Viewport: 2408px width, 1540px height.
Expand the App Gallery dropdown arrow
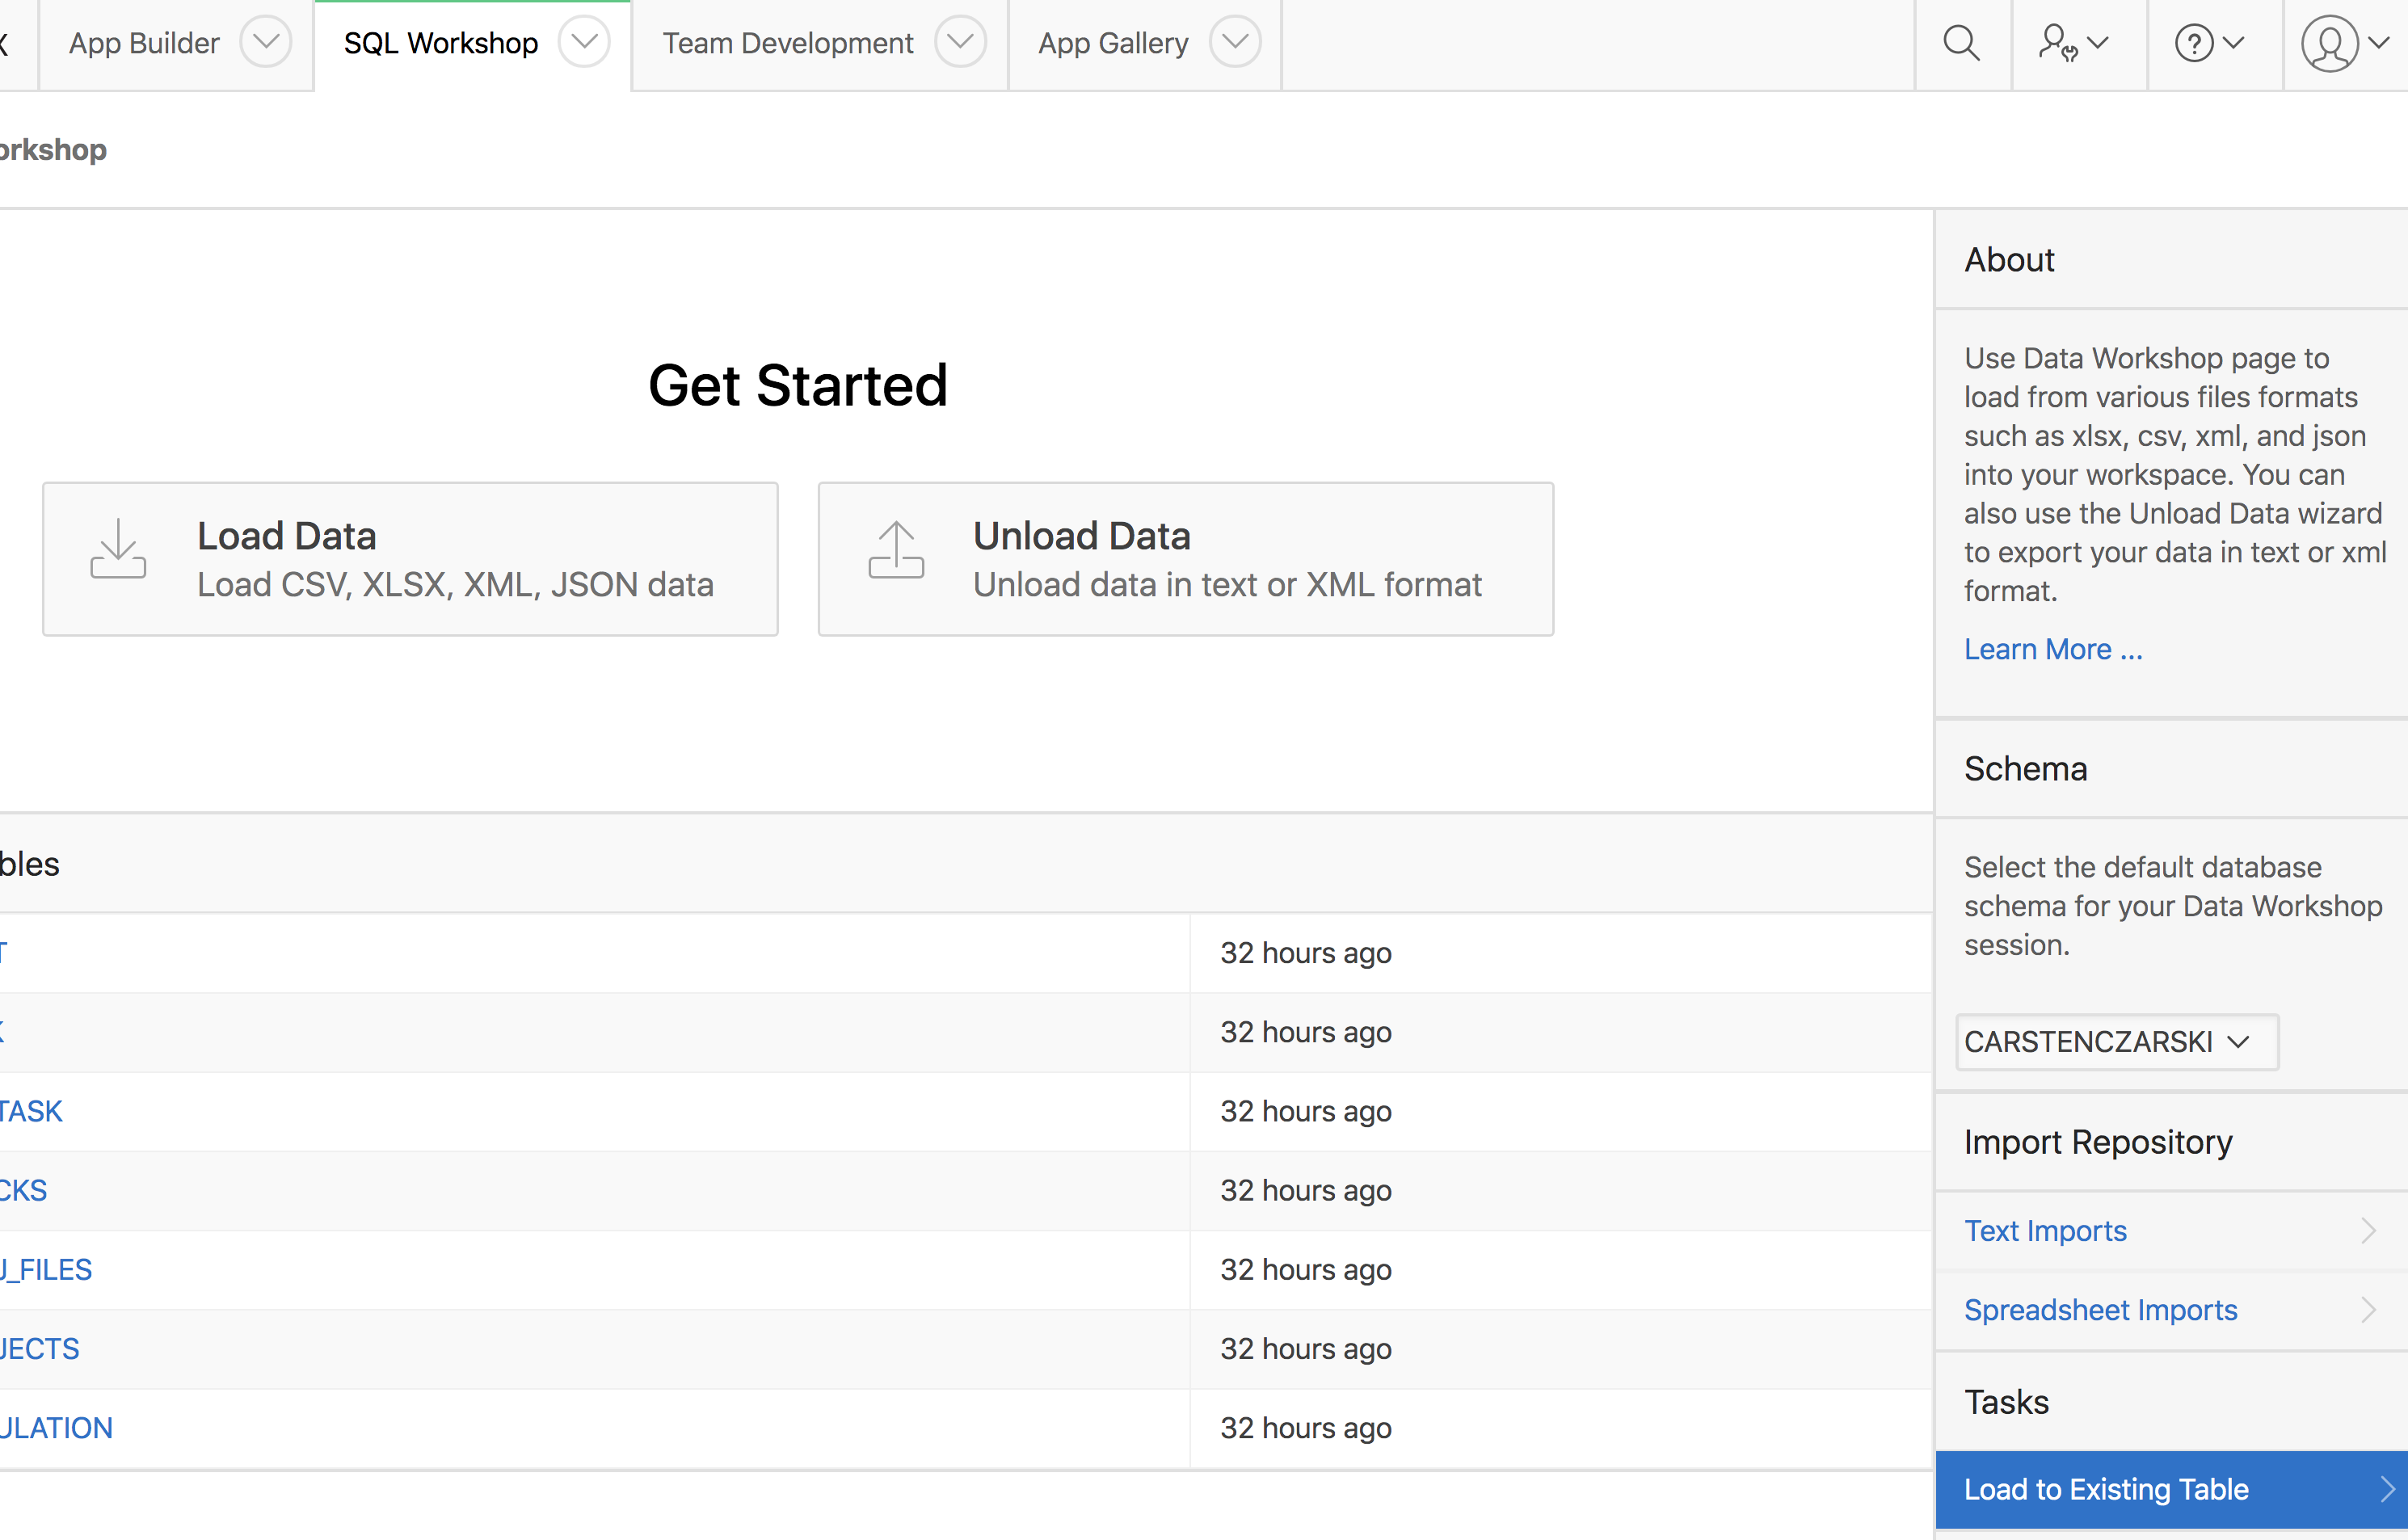(1235, 42)
